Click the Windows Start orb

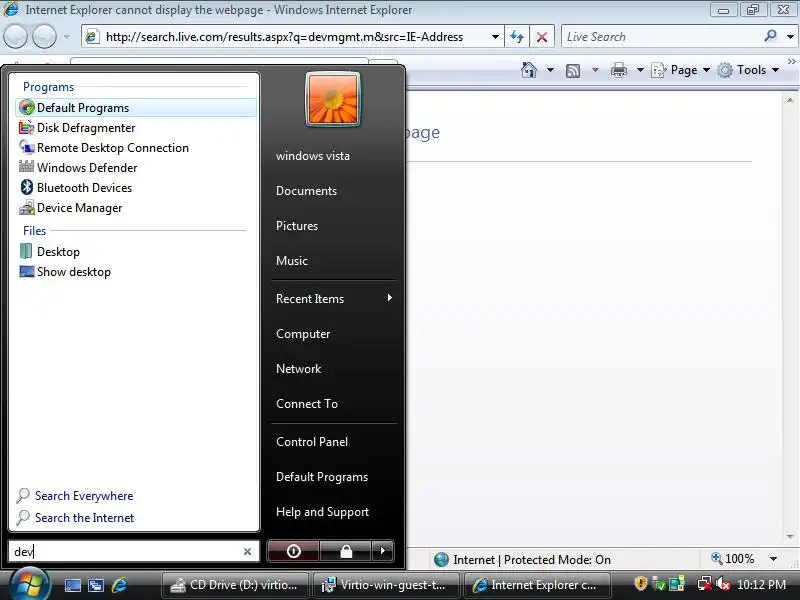coord(28,585)
